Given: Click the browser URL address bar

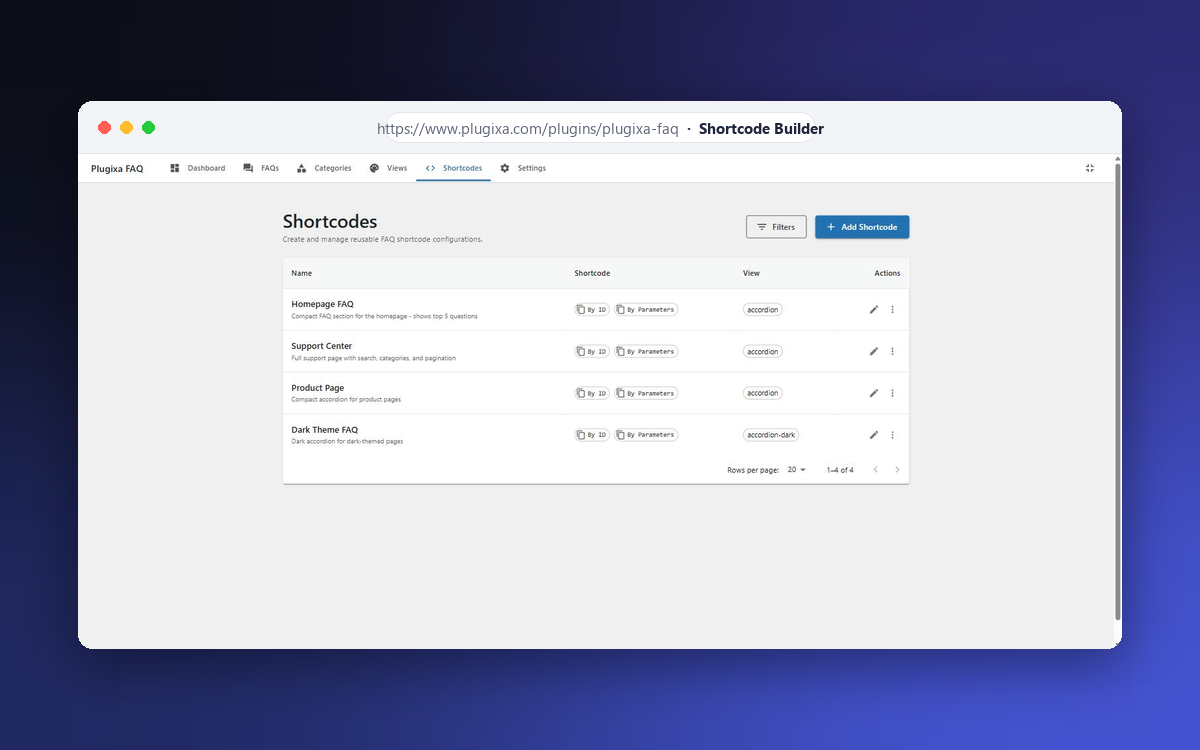Looking at the screenshot, I should tap(600, 128).
